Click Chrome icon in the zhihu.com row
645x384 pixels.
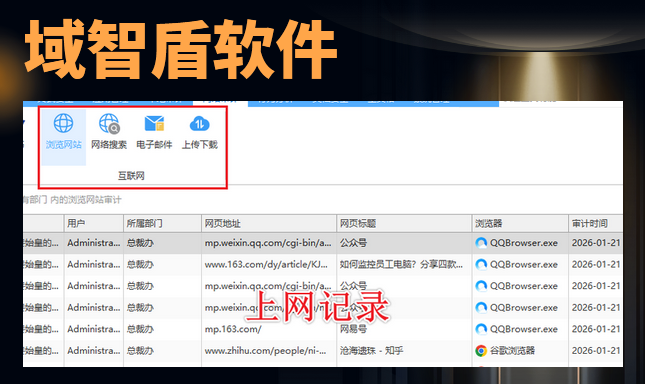(x=480, y=351)
